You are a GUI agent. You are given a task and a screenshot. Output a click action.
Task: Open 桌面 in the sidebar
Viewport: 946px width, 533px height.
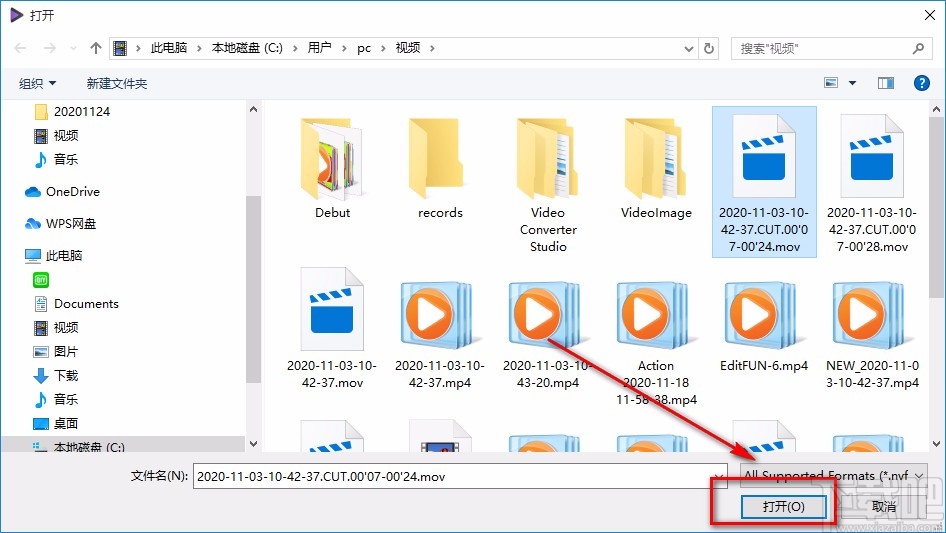57,424
